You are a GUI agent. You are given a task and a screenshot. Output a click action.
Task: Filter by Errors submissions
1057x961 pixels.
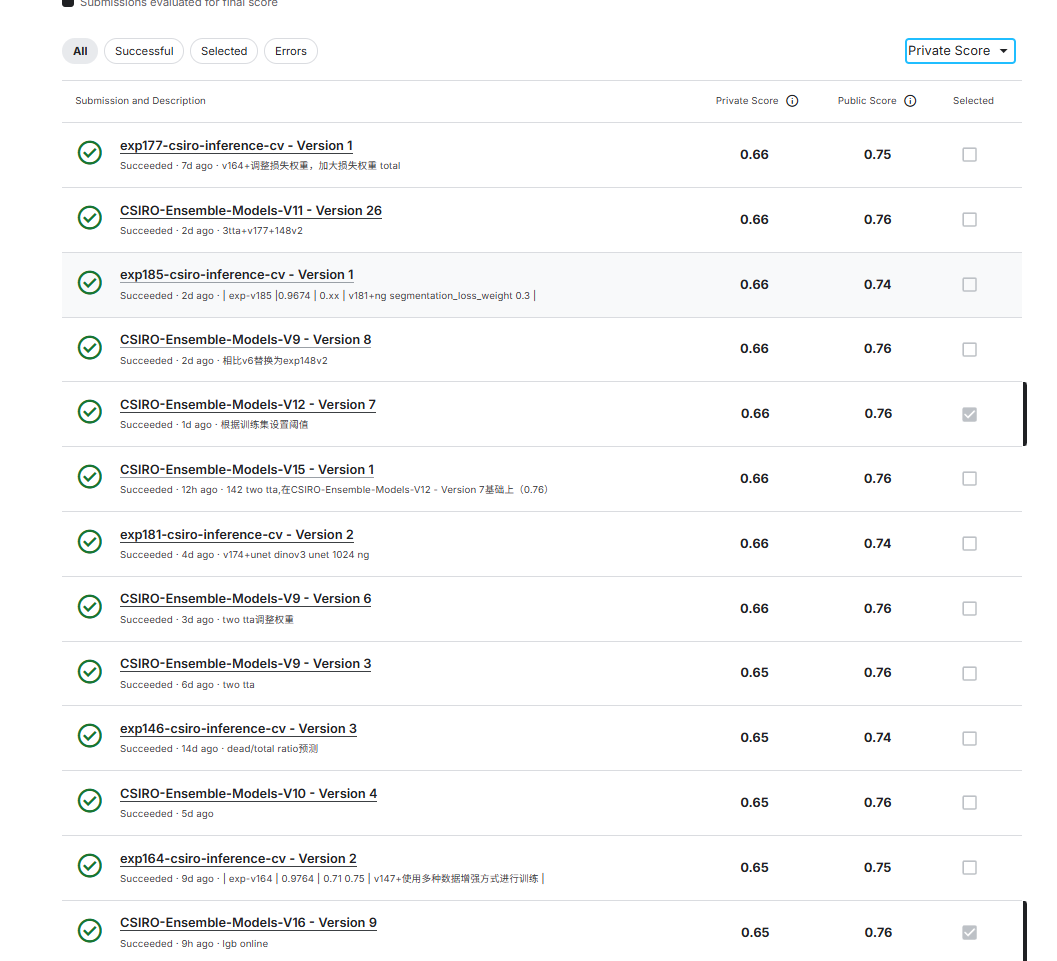(291, 51)
